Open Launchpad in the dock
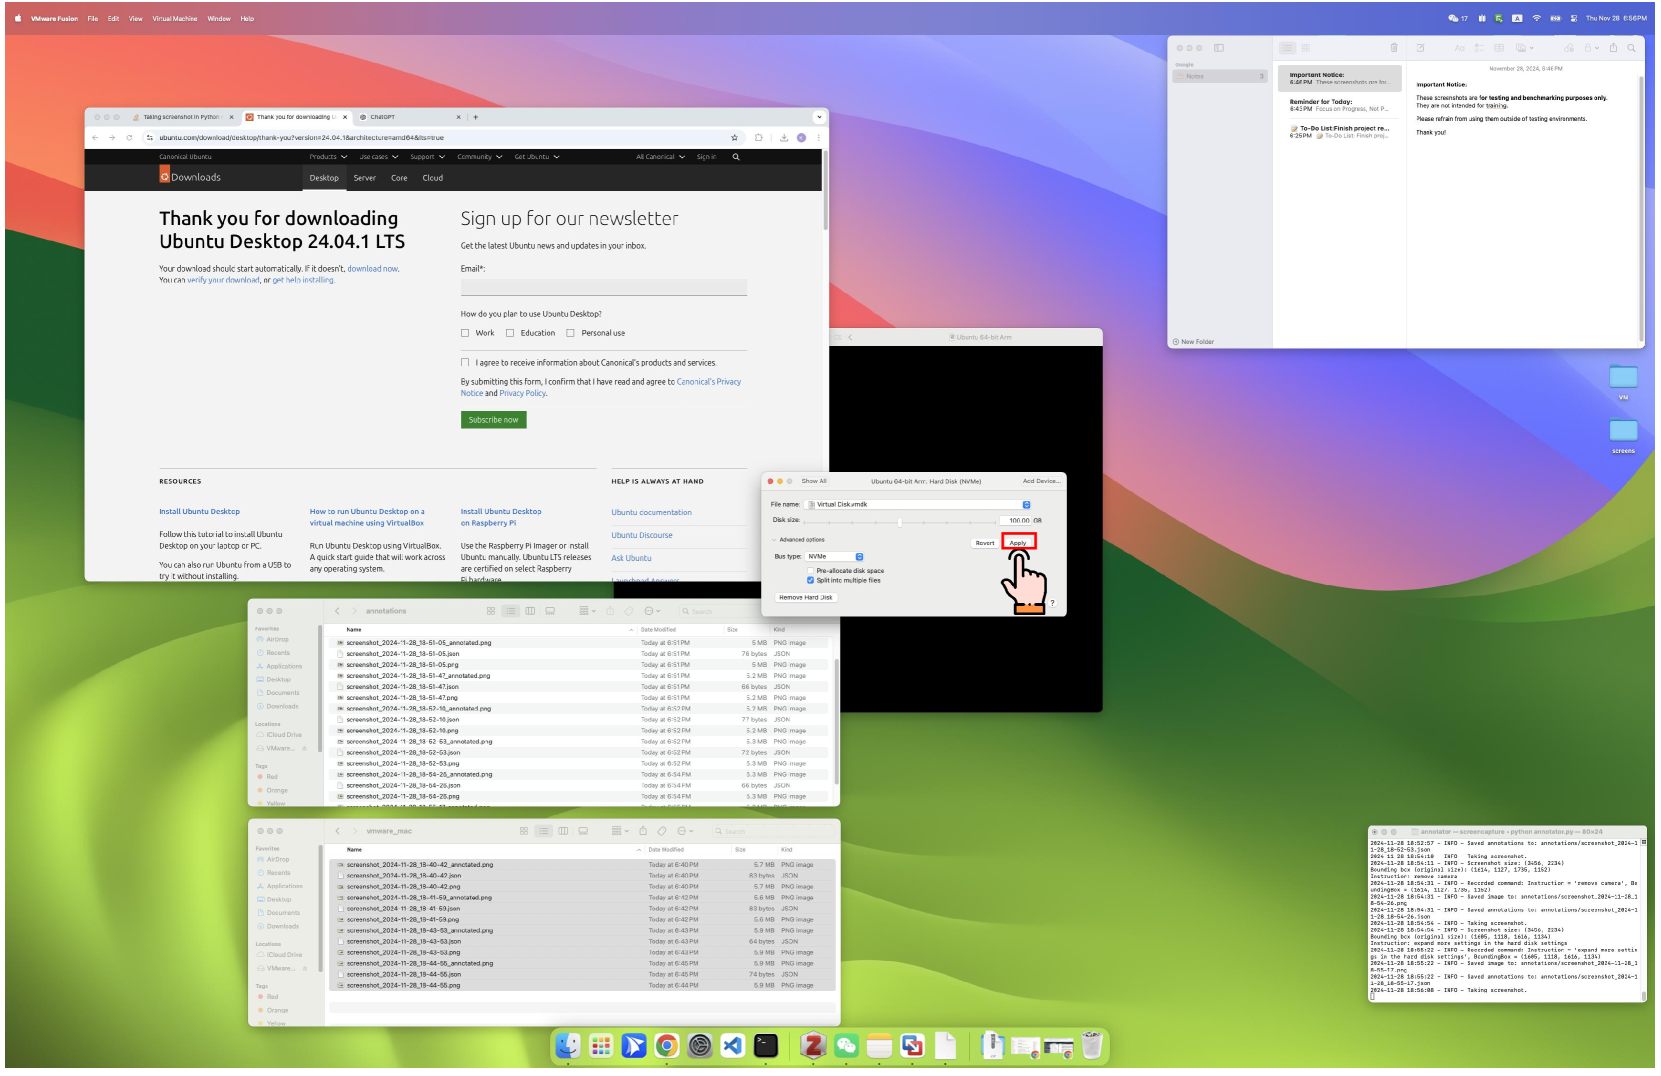Screen dimensions: 1661x1076 click(601, 1046)
